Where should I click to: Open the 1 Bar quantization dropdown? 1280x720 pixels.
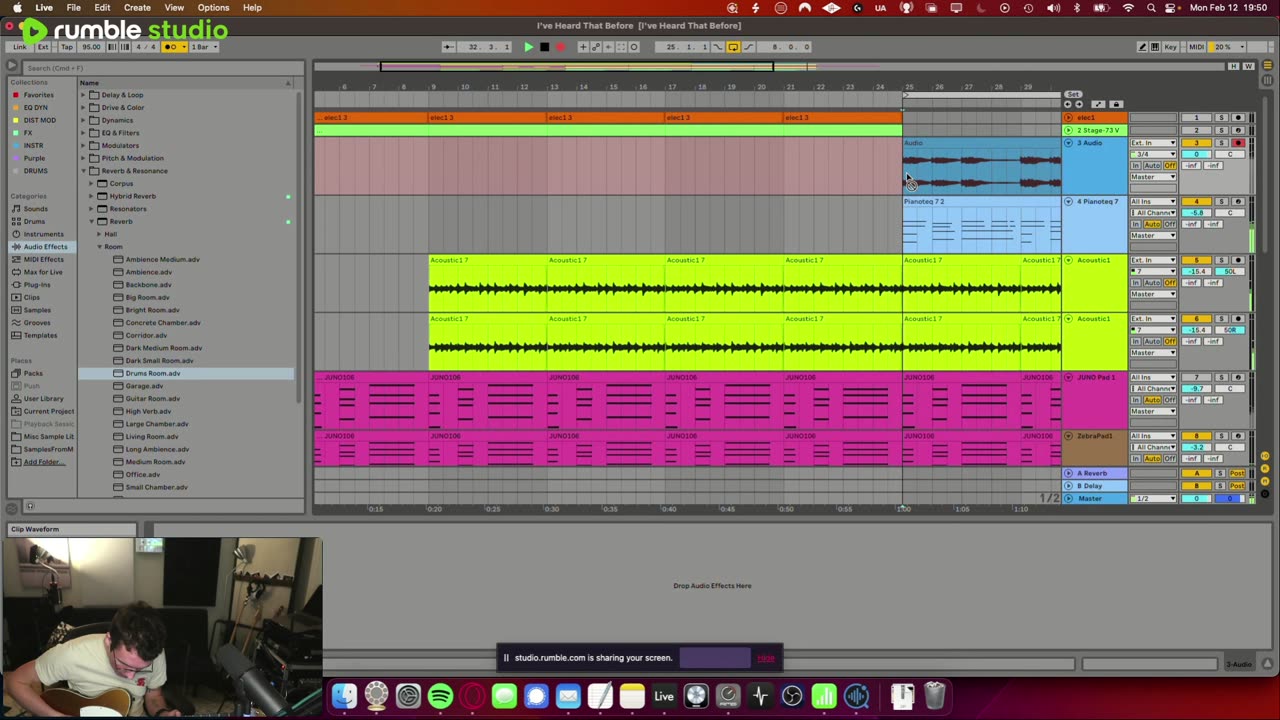(205, 47)
